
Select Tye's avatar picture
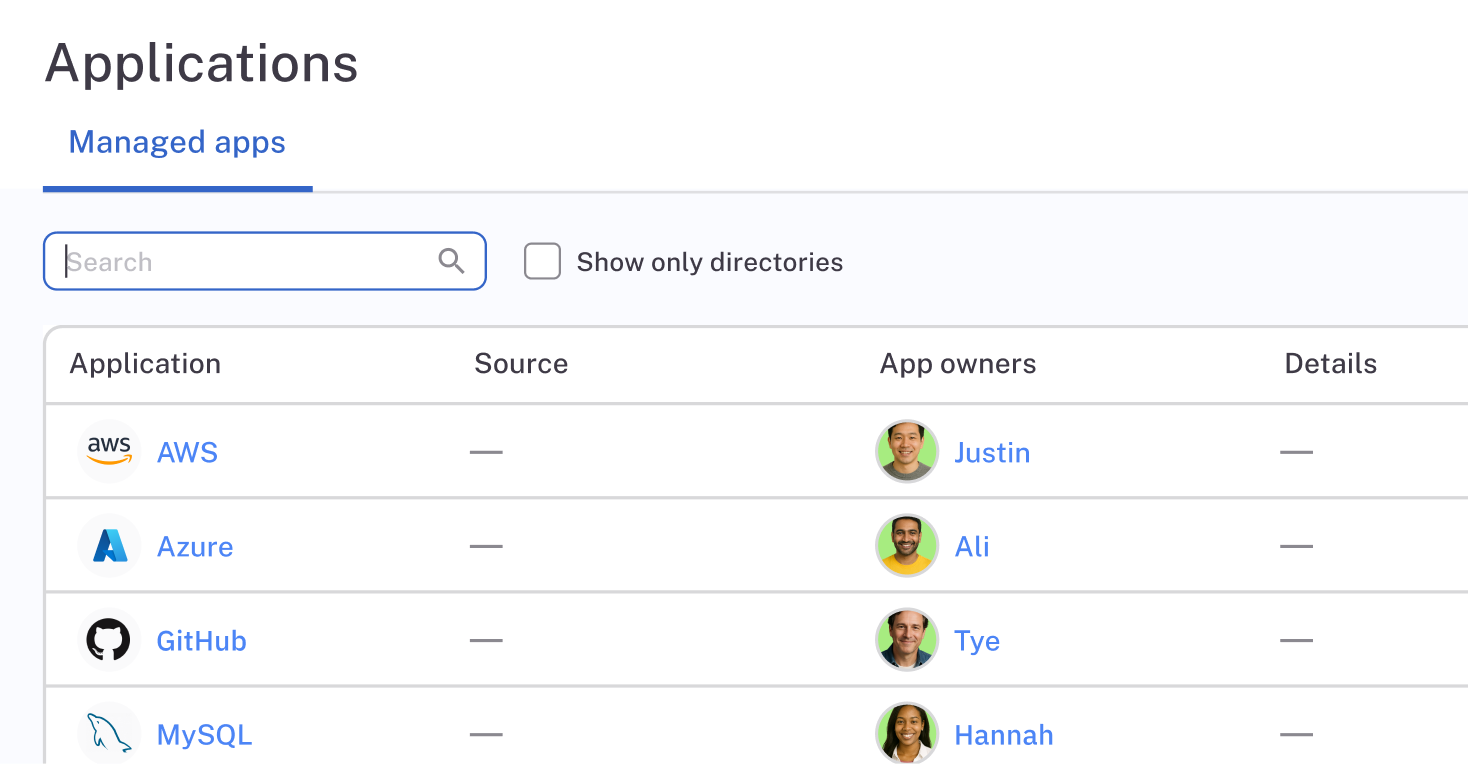tap(906, 639)
